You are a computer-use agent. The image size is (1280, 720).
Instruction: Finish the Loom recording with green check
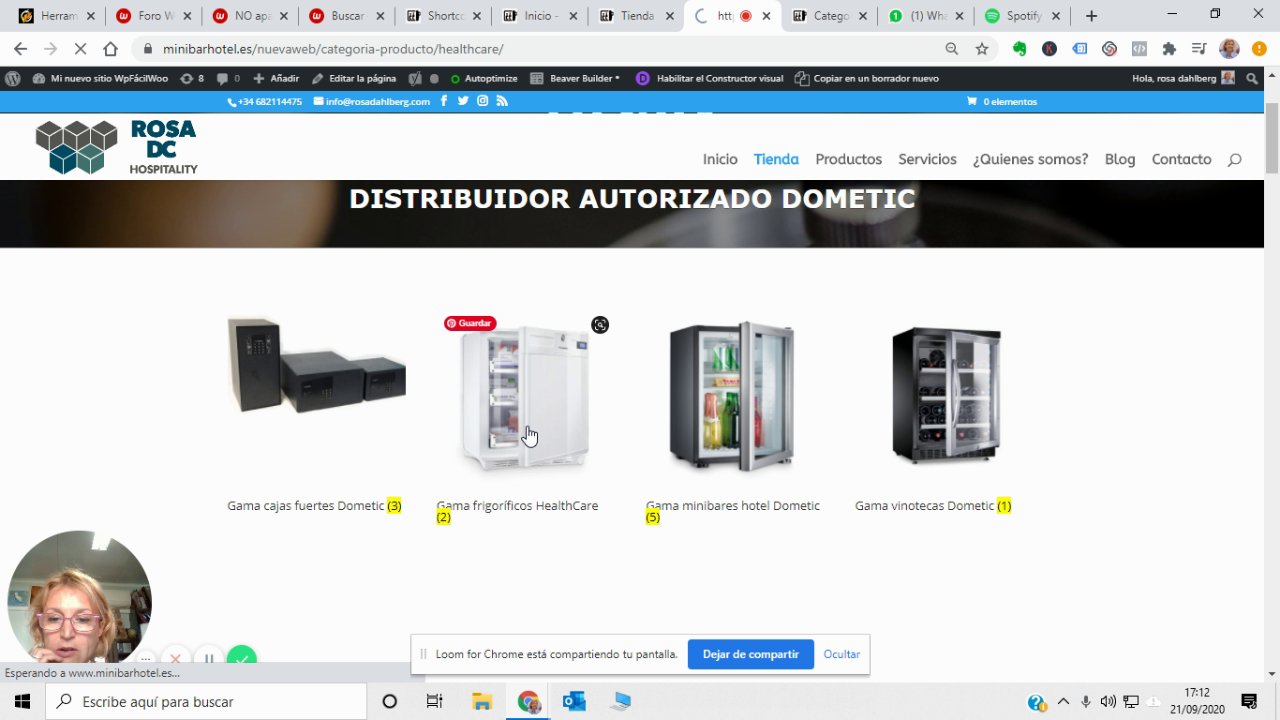tap(242, 659)
